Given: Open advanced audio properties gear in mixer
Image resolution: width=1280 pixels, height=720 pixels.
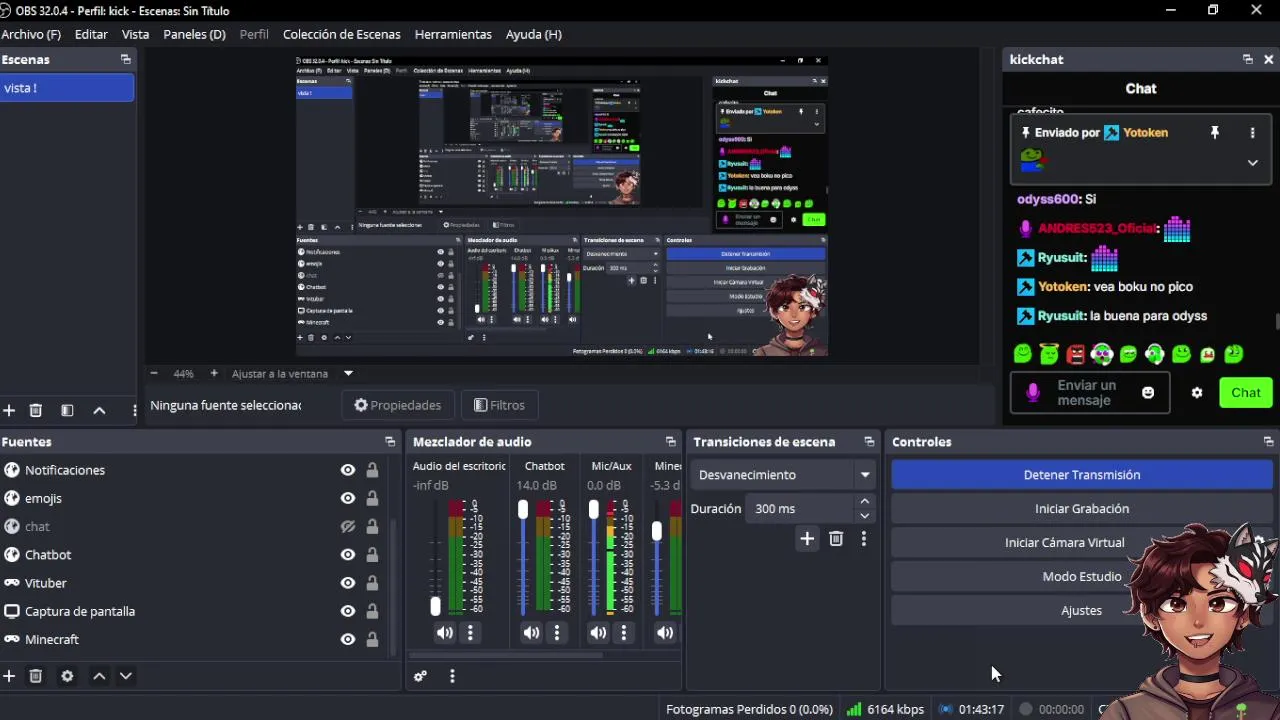Looking at the screenshot, I should [420, 676].
